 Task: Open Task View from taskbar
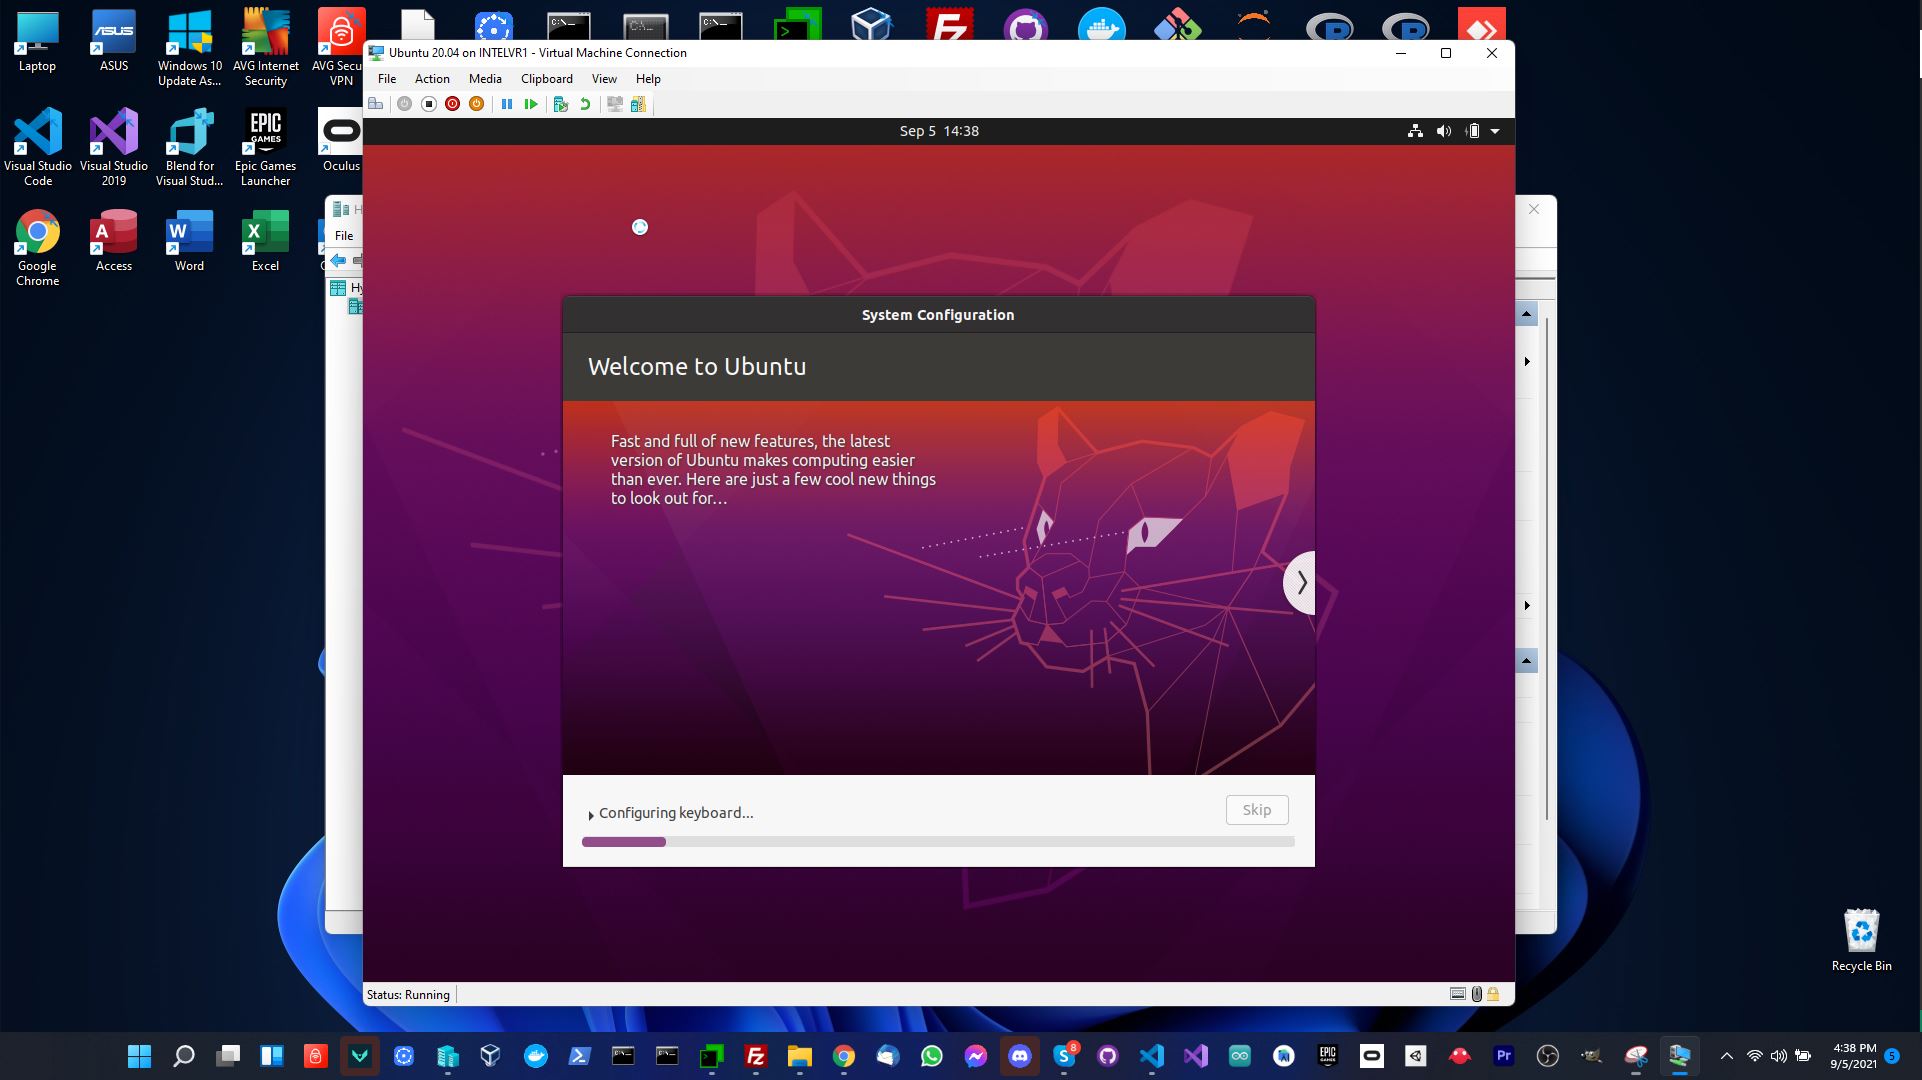(x=228, y=1056)
